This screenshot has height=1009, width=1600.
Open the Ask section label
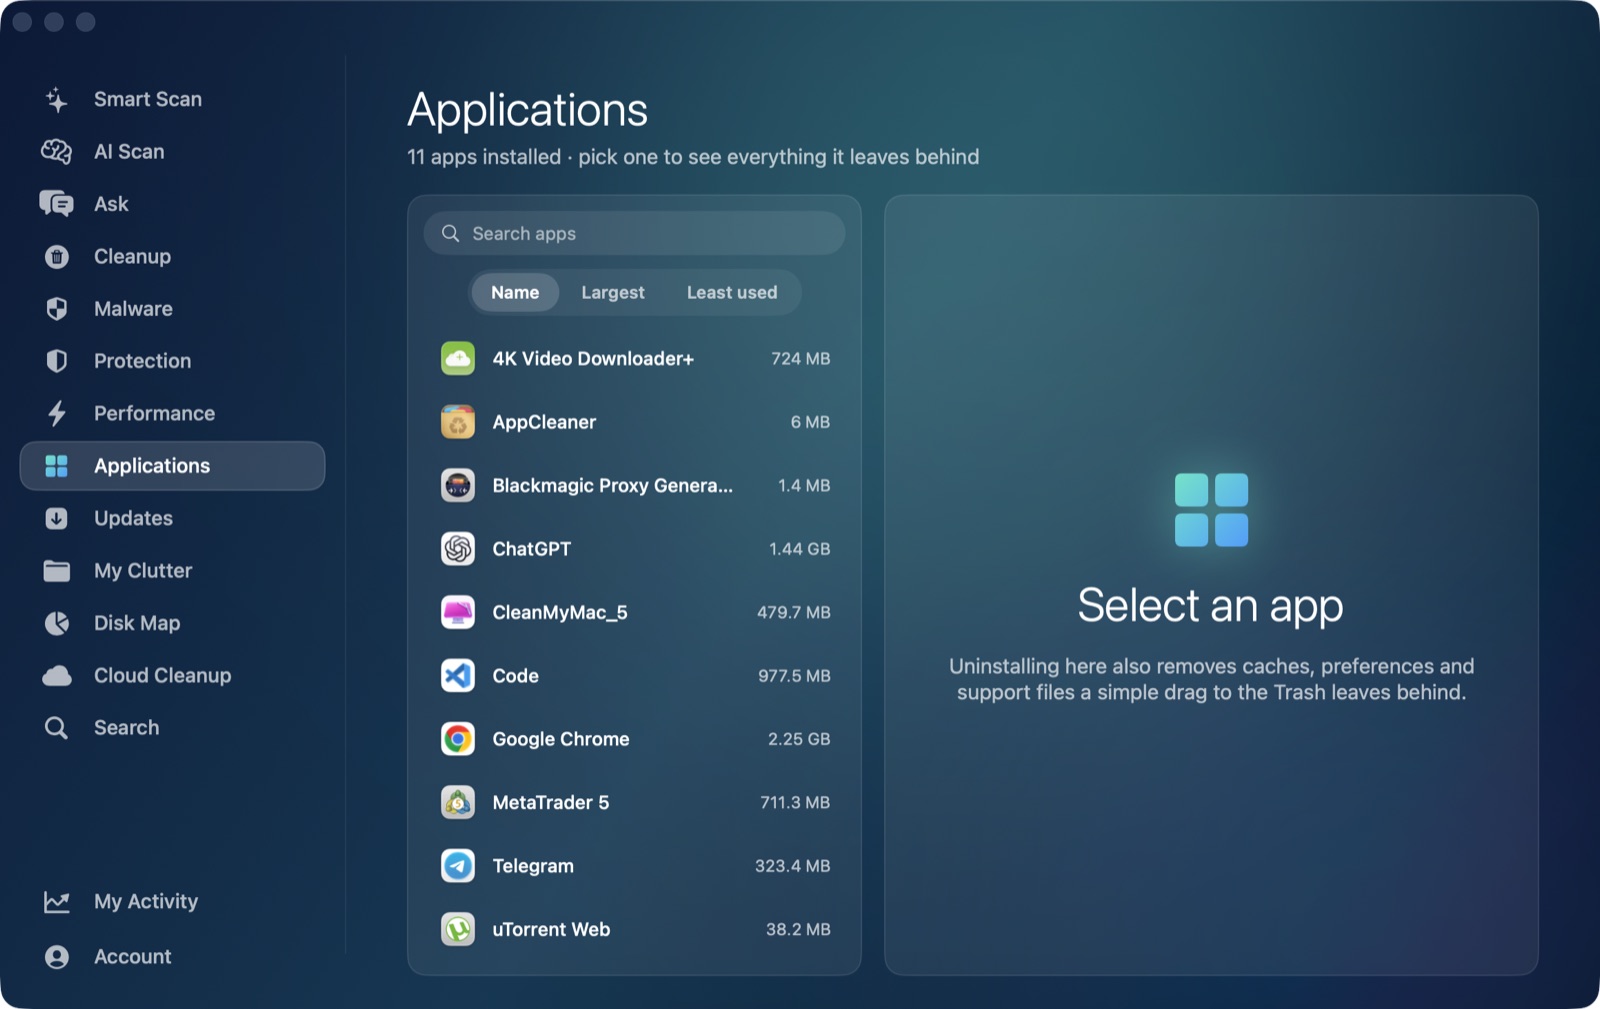click(x=111, y=204)
